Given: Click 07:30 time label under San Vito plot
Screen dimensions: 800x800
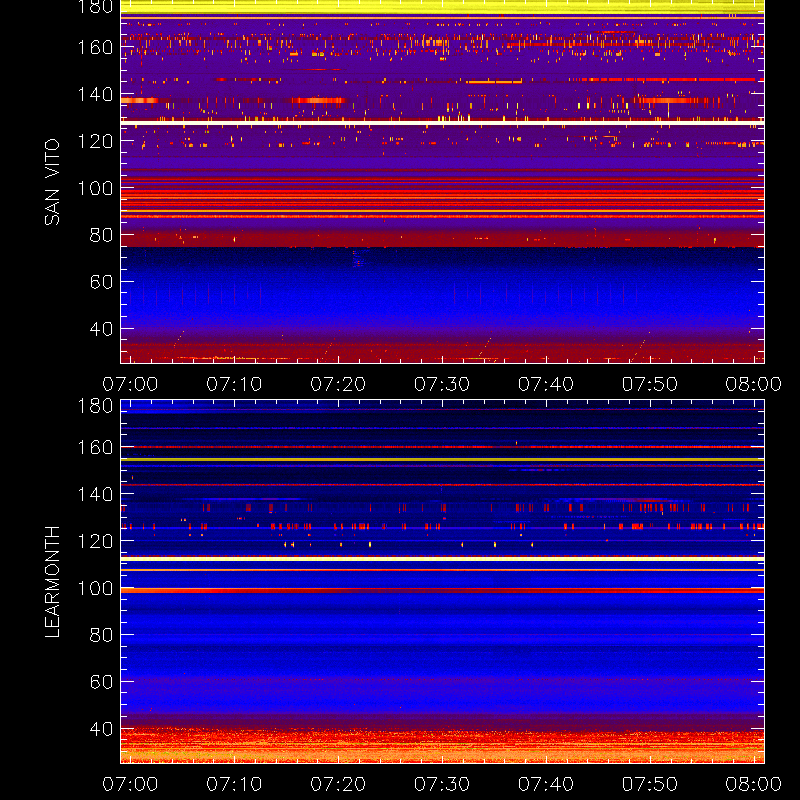Looking at the screenshot, I should tap(442, 384).
